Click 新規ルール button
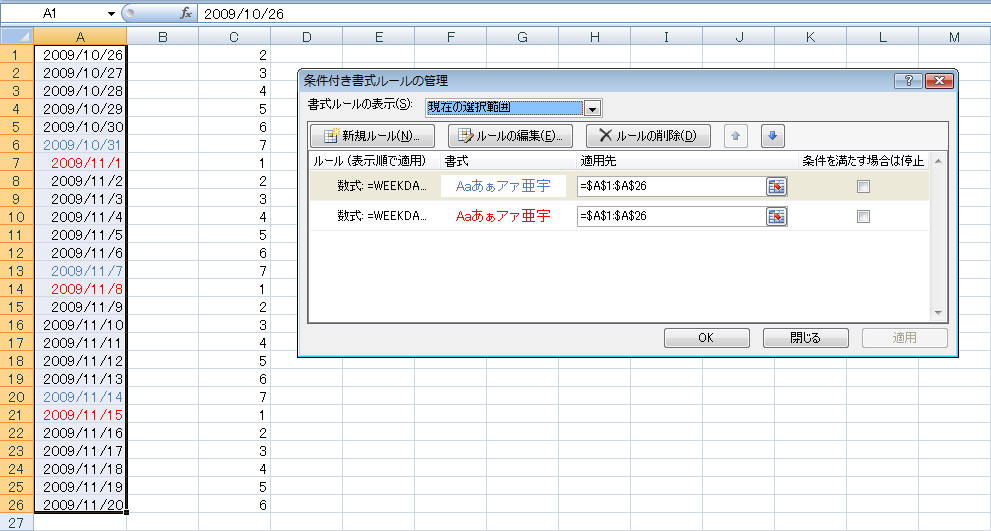This screenshot has width=991, height=531. 372,136
